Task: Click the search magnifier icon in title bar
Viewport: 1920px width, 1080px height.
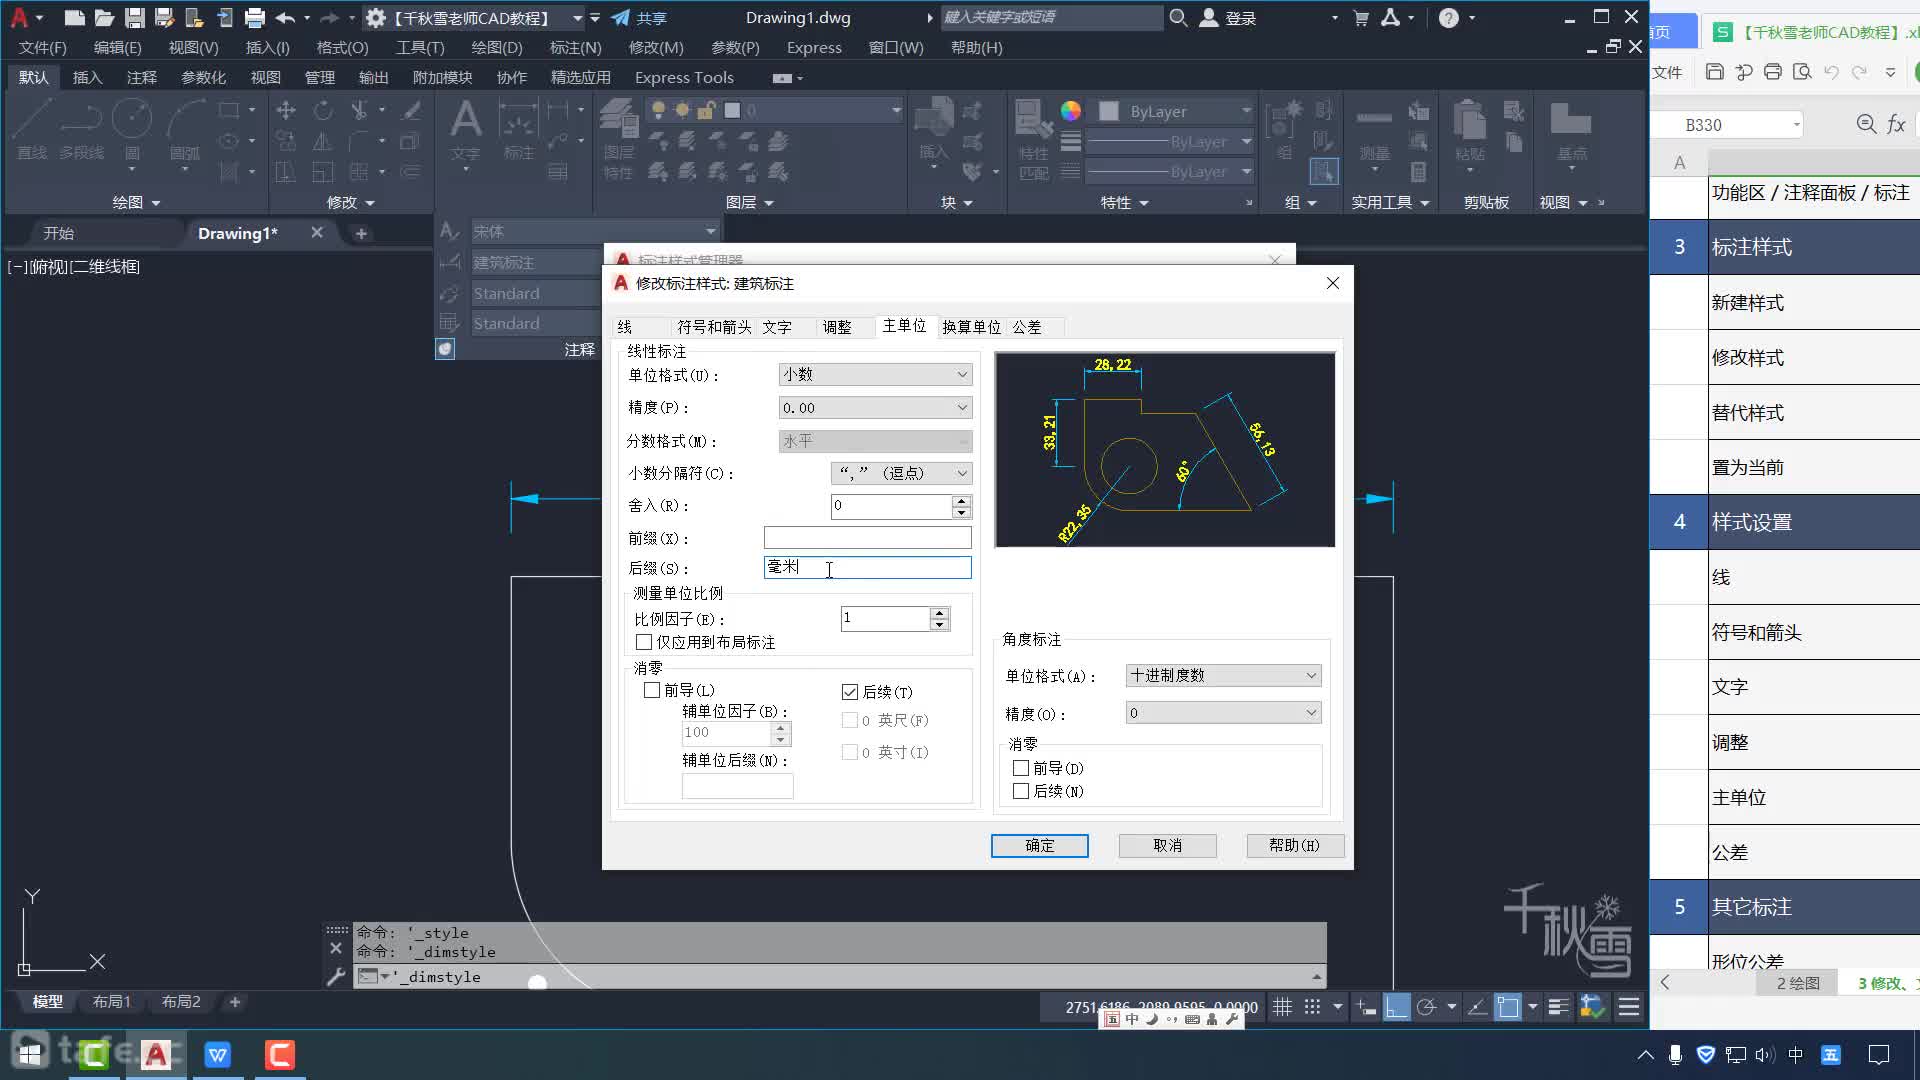Action: point(1178,17)
